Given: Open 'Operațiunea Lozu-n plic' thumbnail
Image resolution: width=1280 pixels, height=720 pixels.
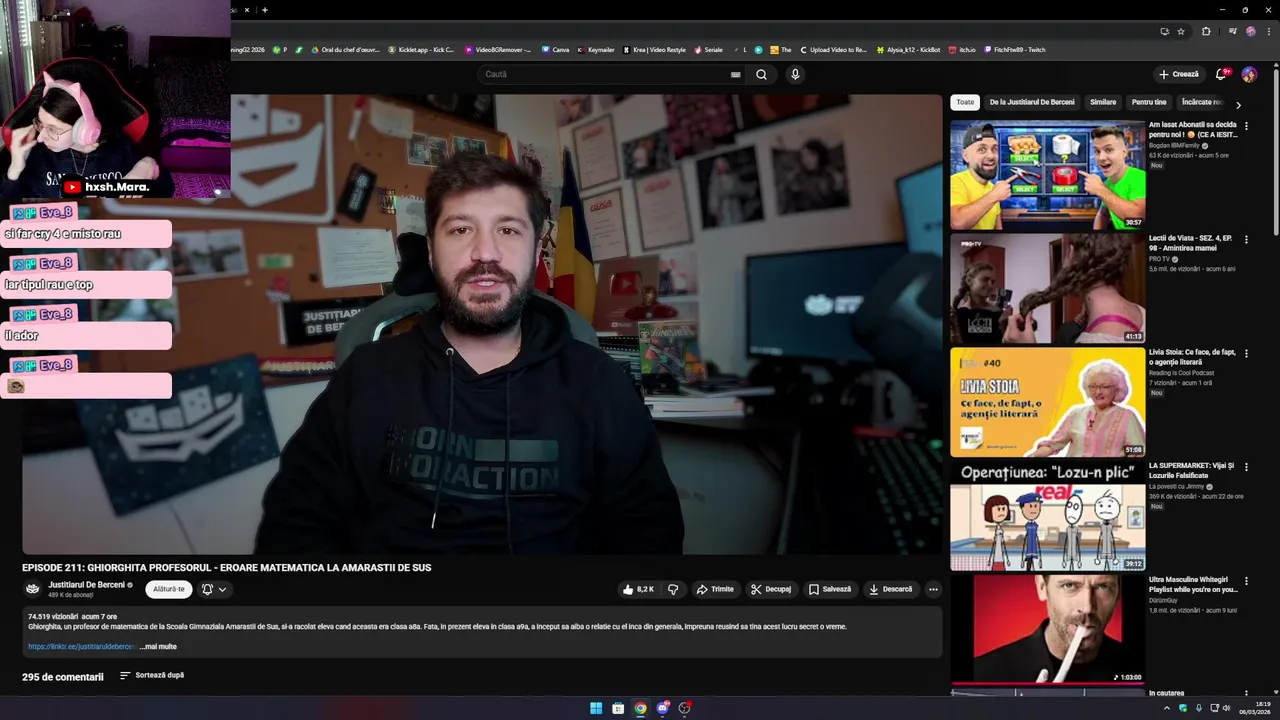Looking at the screenshot, I should coord(1047,515).
